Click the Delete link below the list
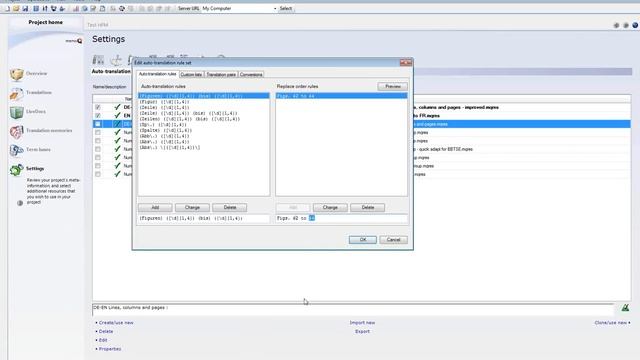Viewport: 640px width, 360px height. pyautogui.click(x=106, y=331)
